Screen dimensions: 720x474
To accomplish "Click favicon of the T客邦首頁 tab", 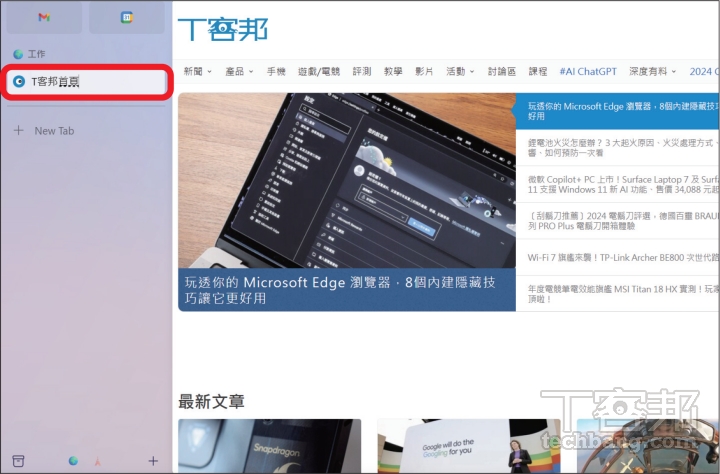I will 19,82.
